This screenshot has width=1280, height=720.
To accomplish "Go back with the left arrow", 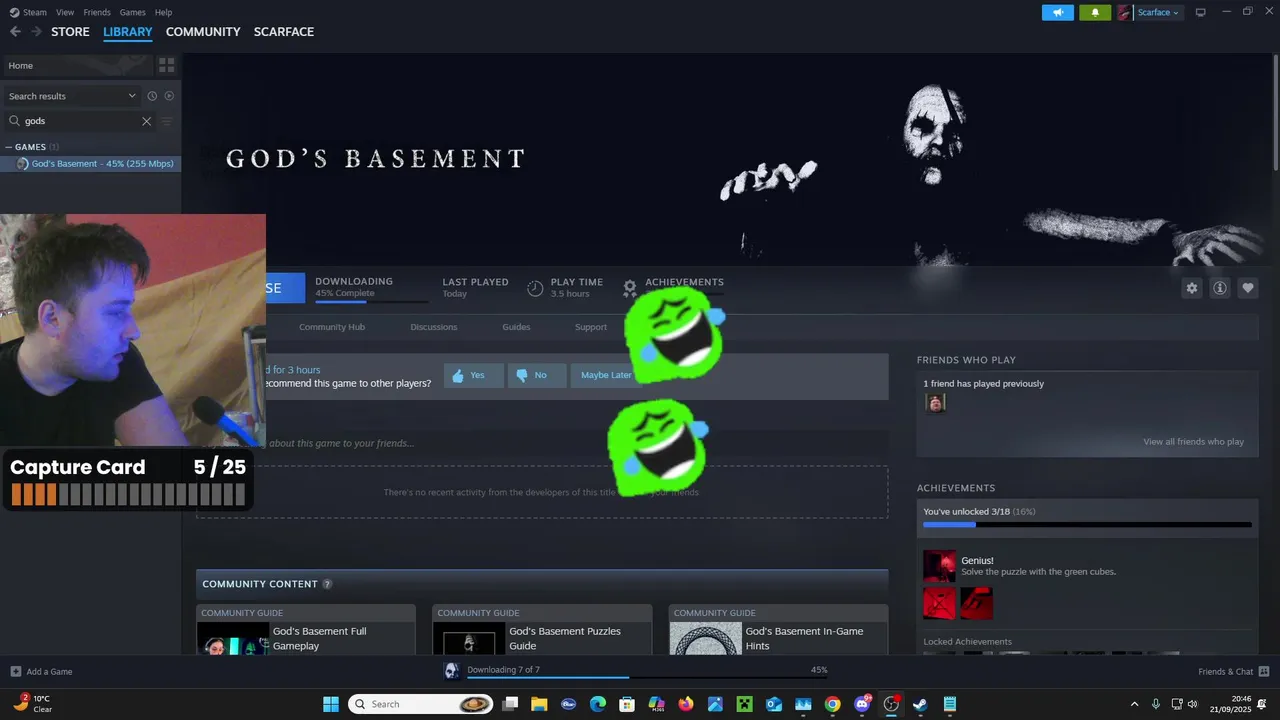I will [x=15, y=32].
